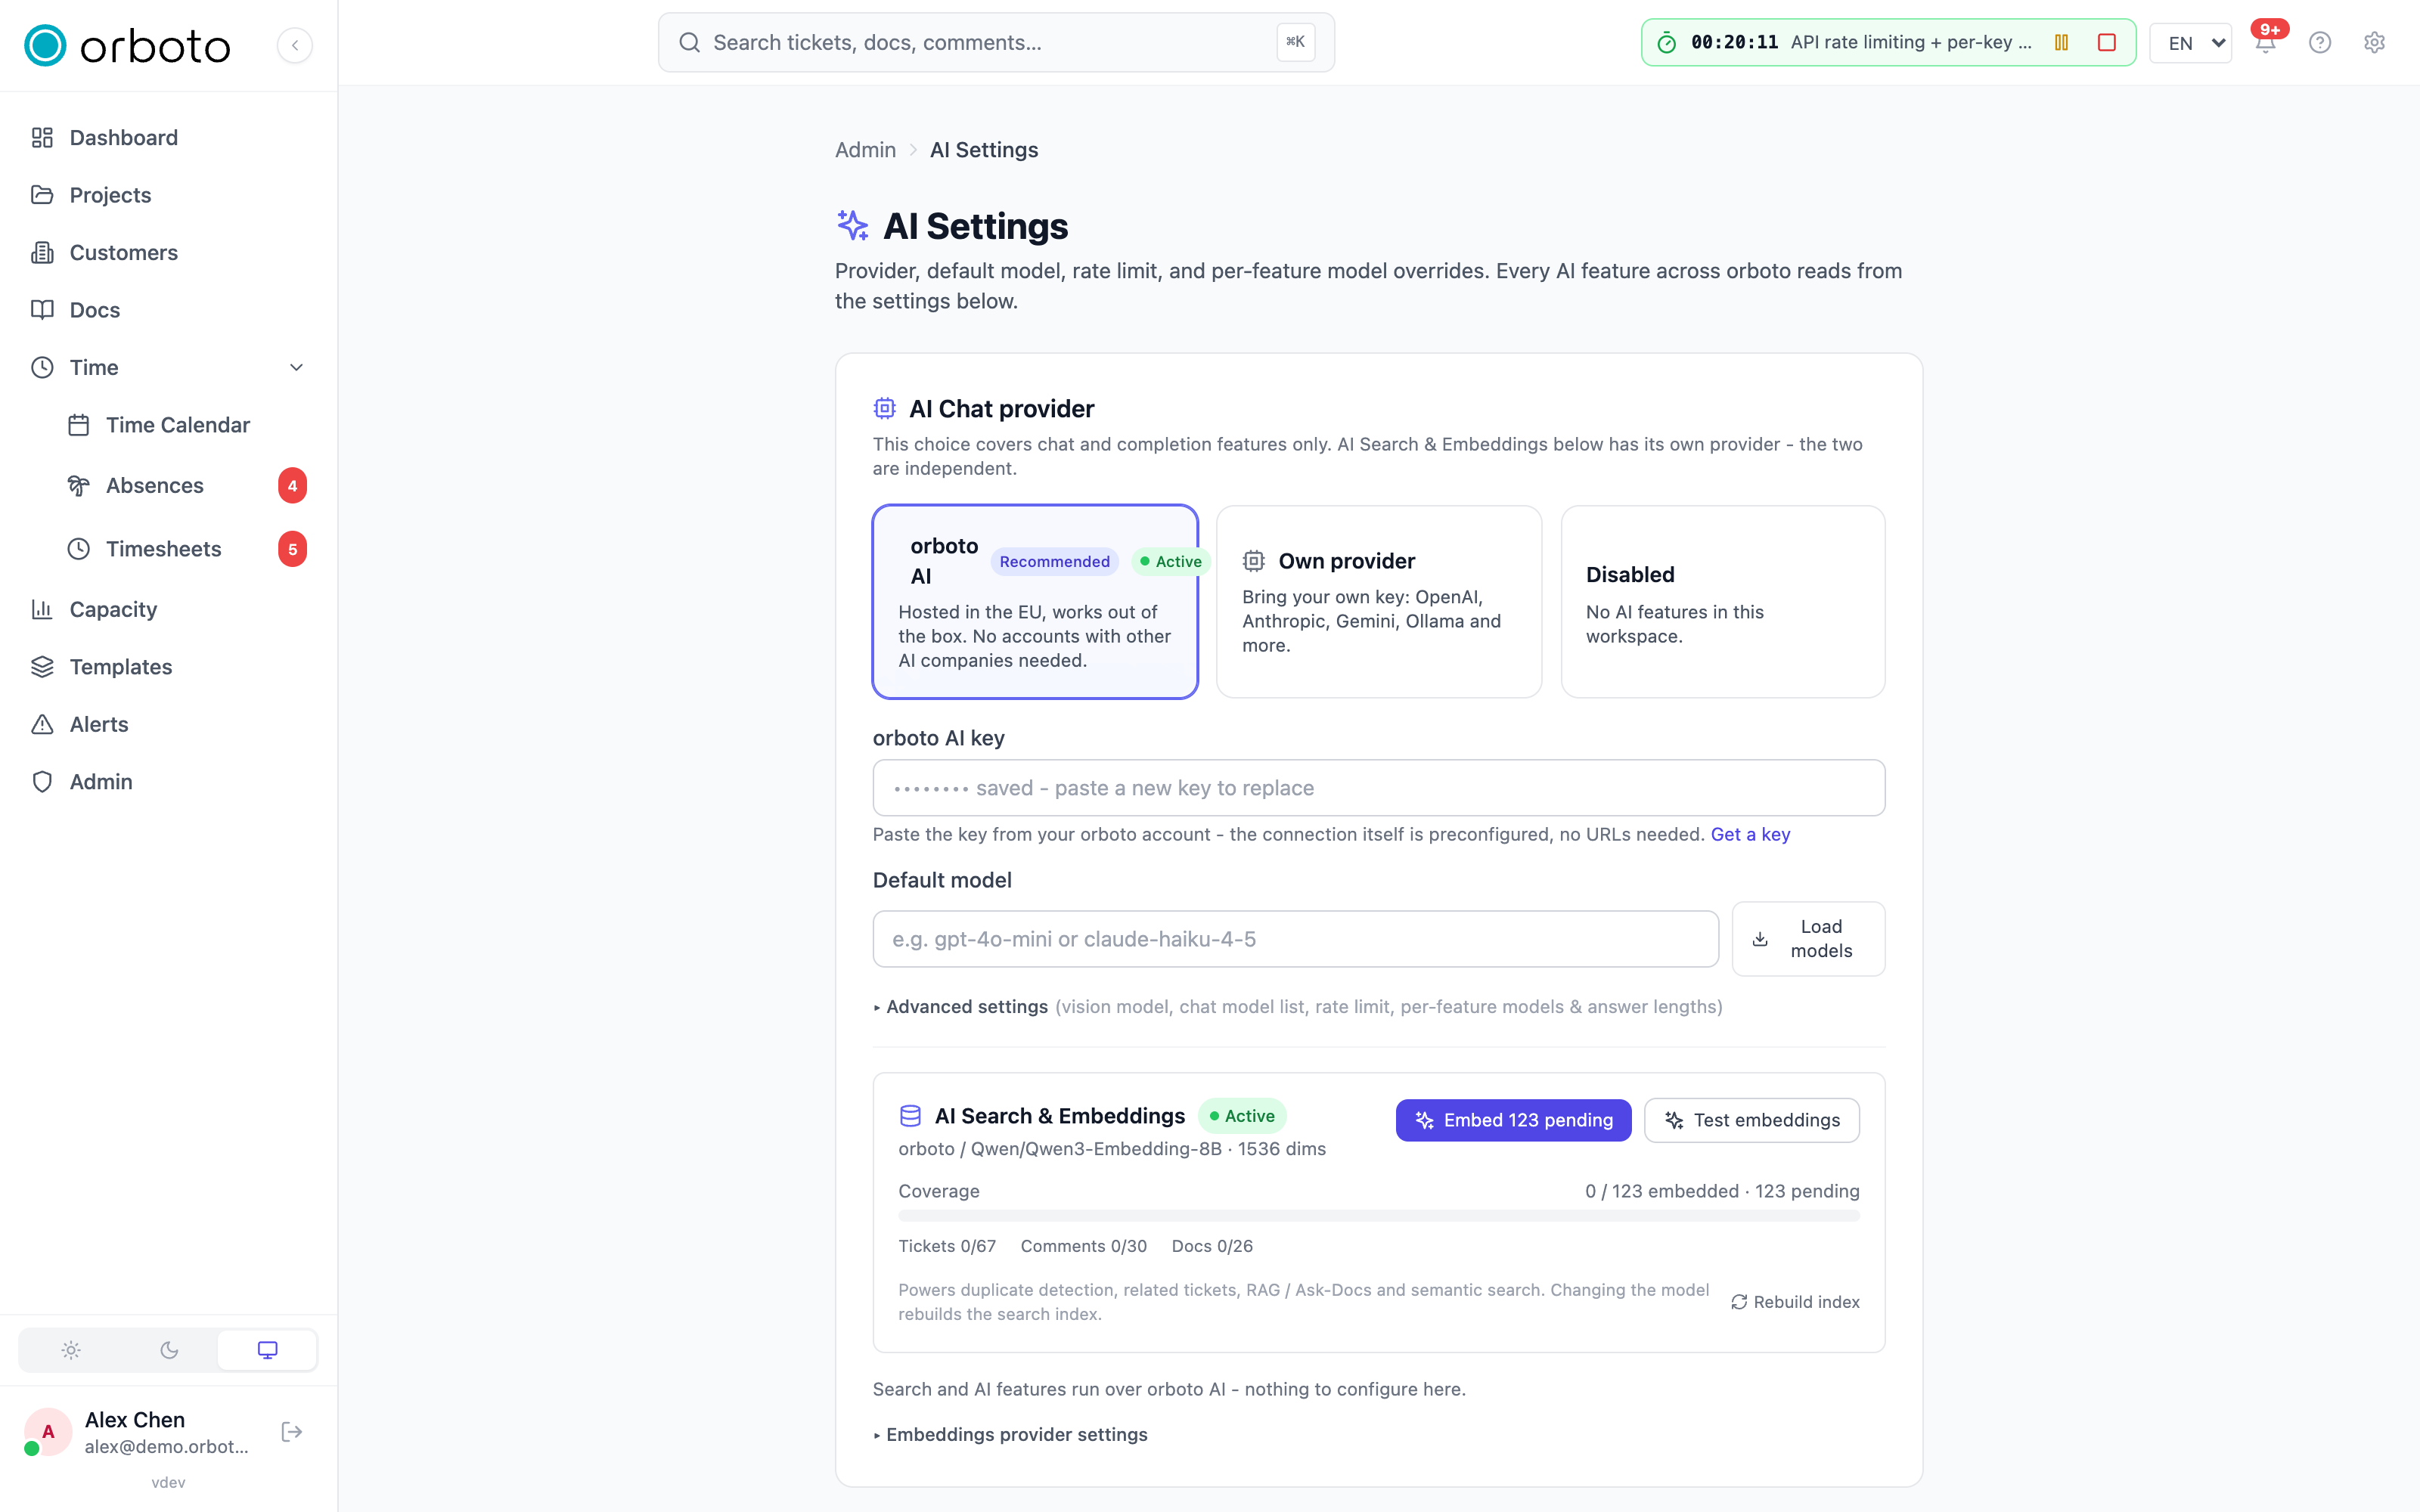Click the embedding coverage progress bar
2420x1512 pixels.
click(1379, 1216)
